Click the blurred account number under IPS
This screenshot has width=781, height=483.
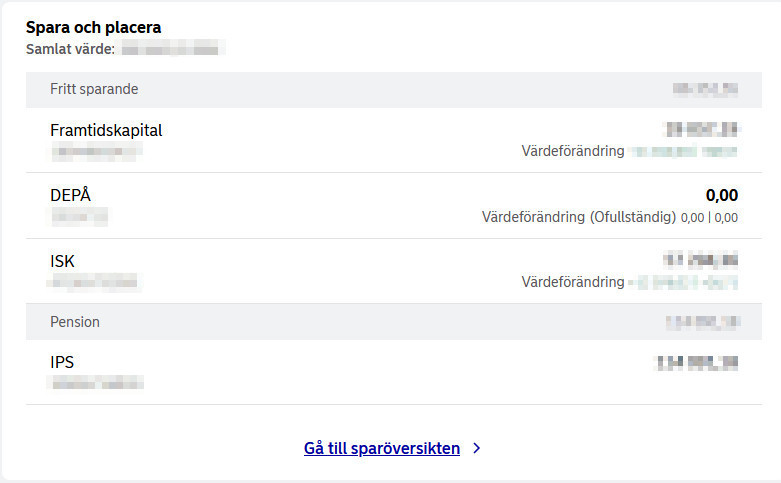coord(96,382)
